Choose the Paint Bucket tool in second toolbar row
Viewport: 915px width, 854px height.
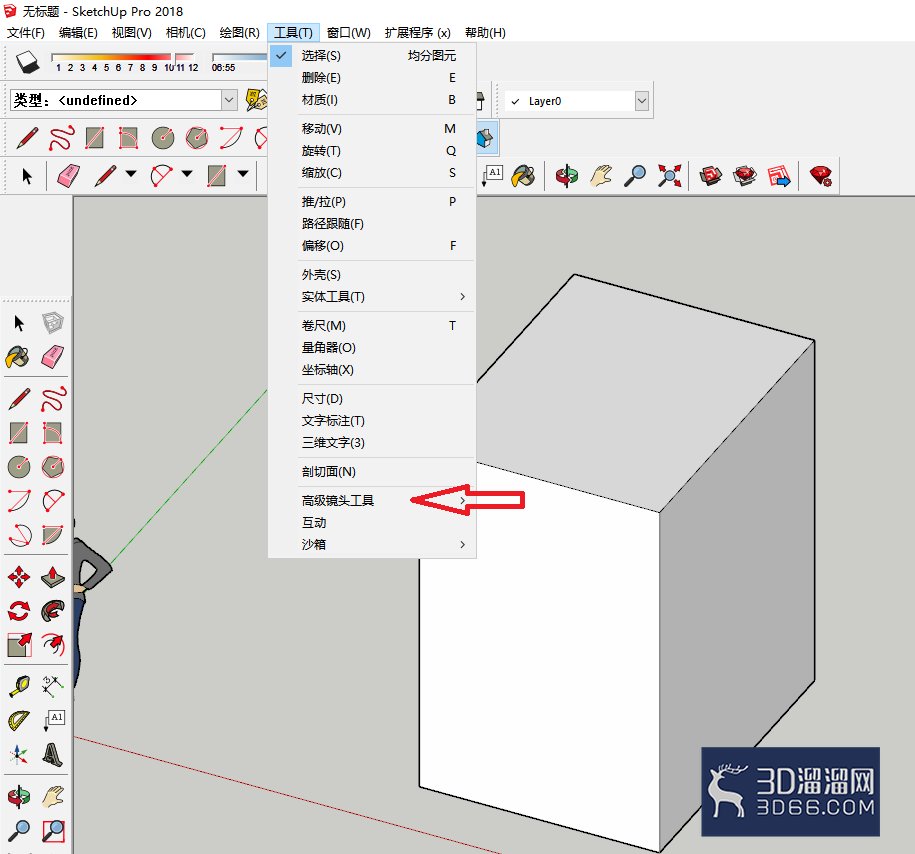pos(523,175)
